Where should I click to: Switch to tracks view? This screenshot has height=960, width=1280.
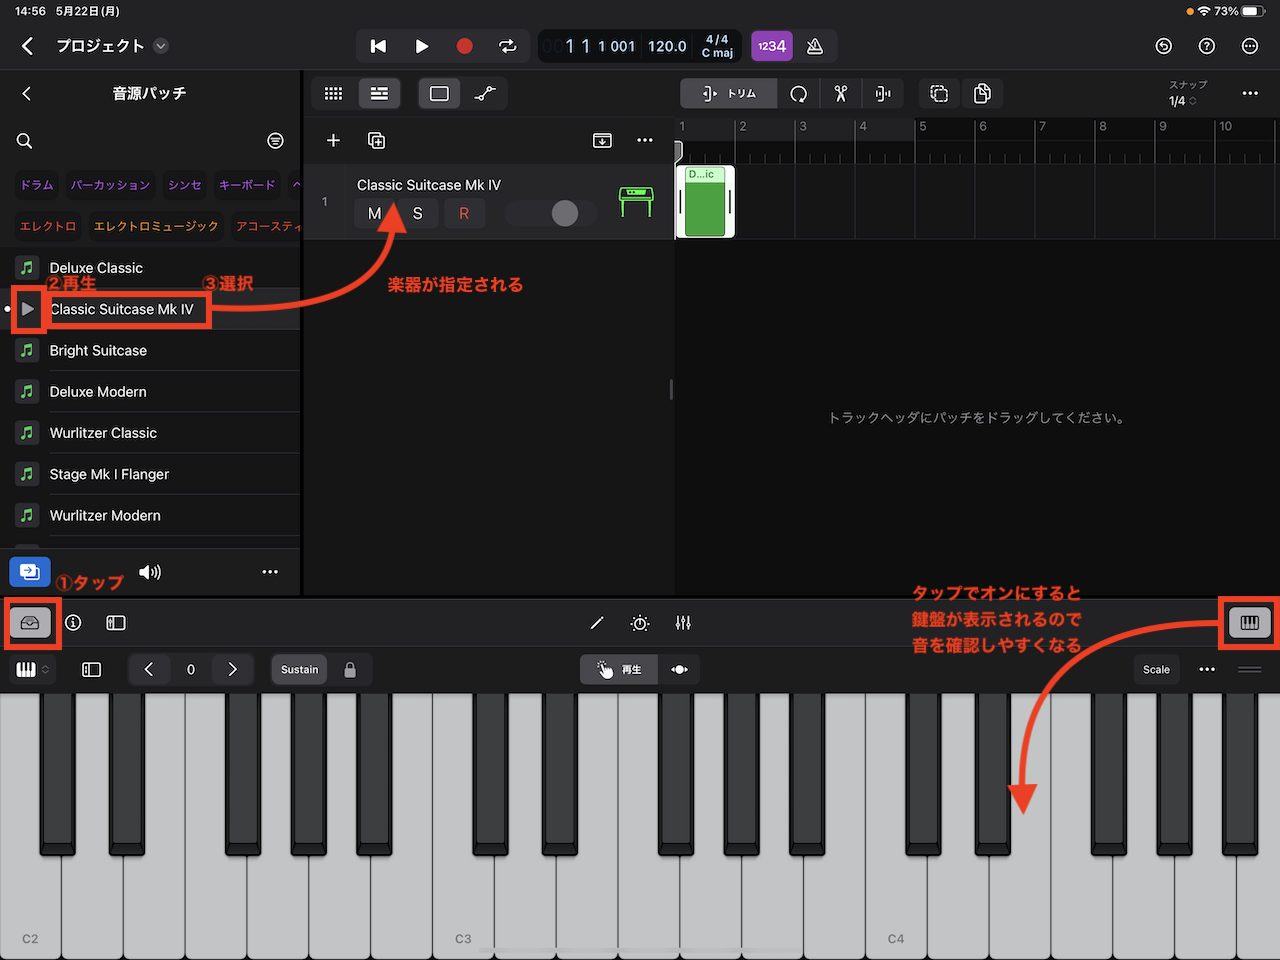tap(379, 93)
